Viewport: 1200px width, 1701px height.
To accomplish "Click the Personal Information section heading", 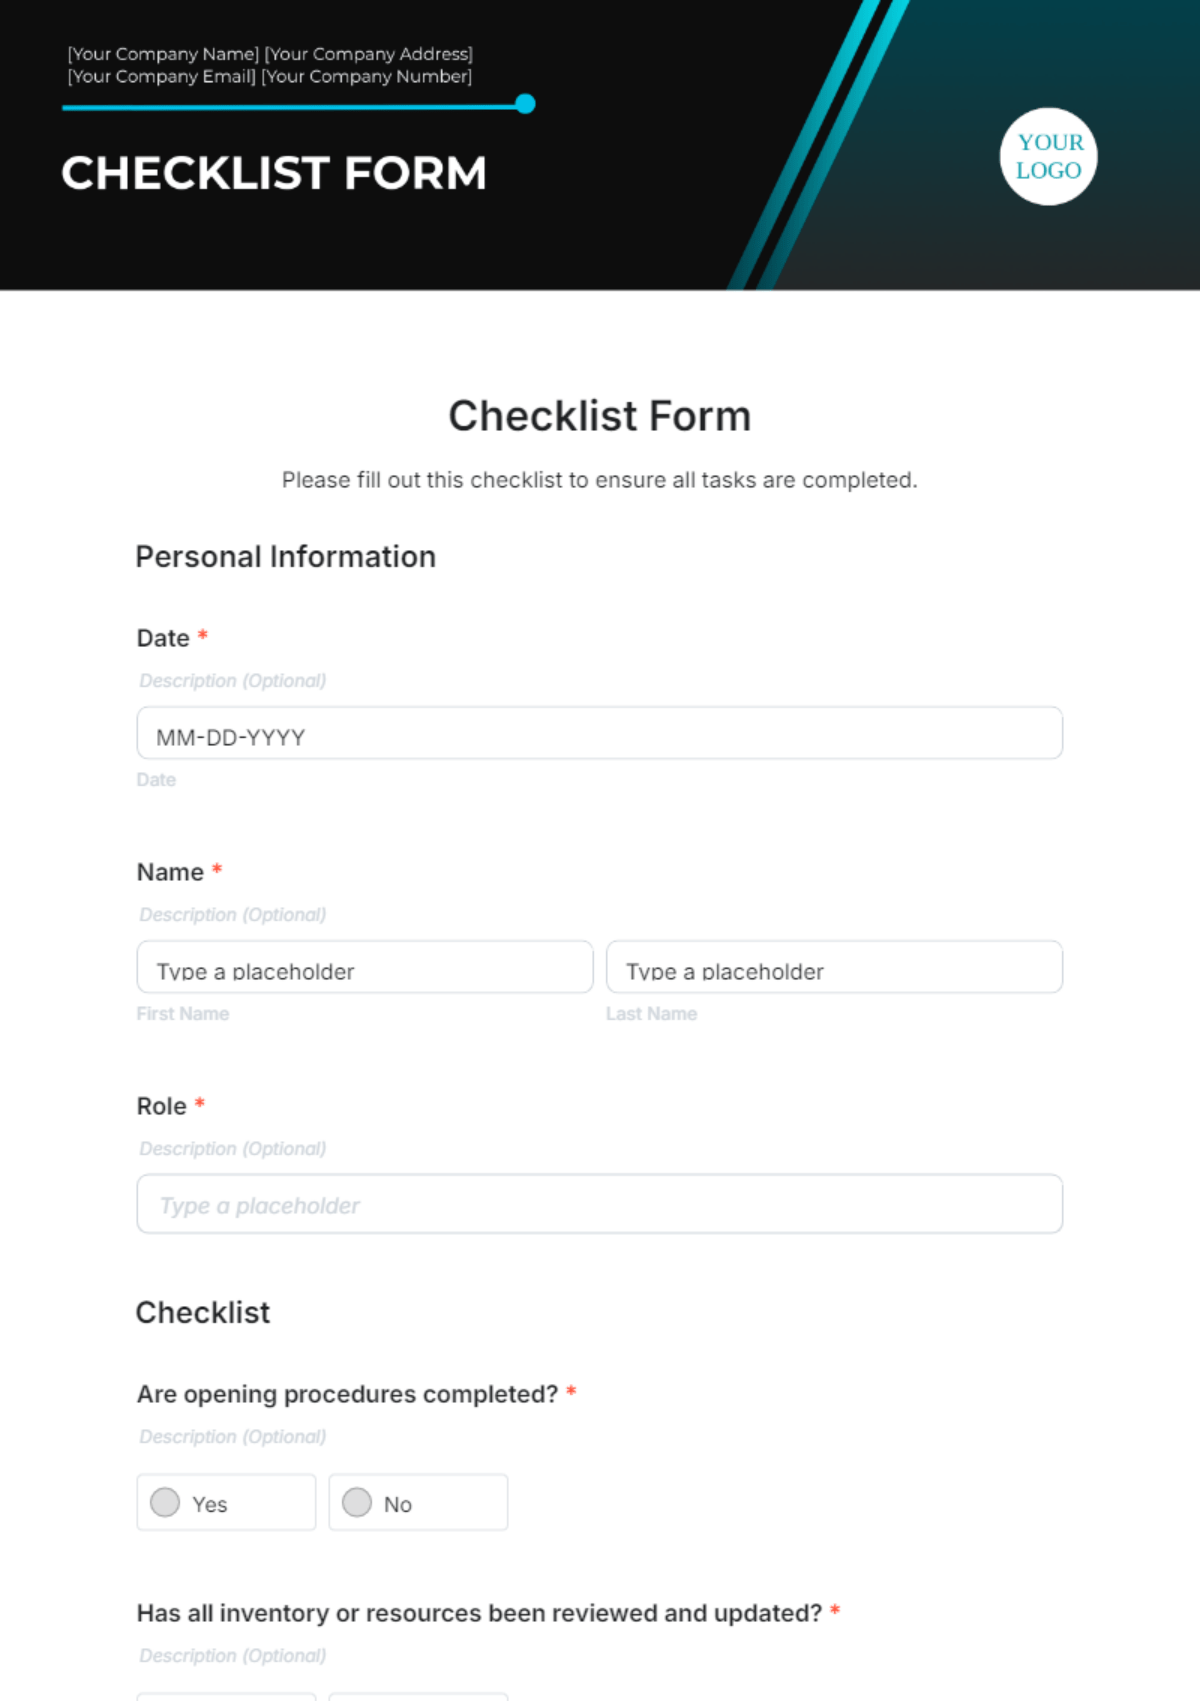I will pos(286,556).
